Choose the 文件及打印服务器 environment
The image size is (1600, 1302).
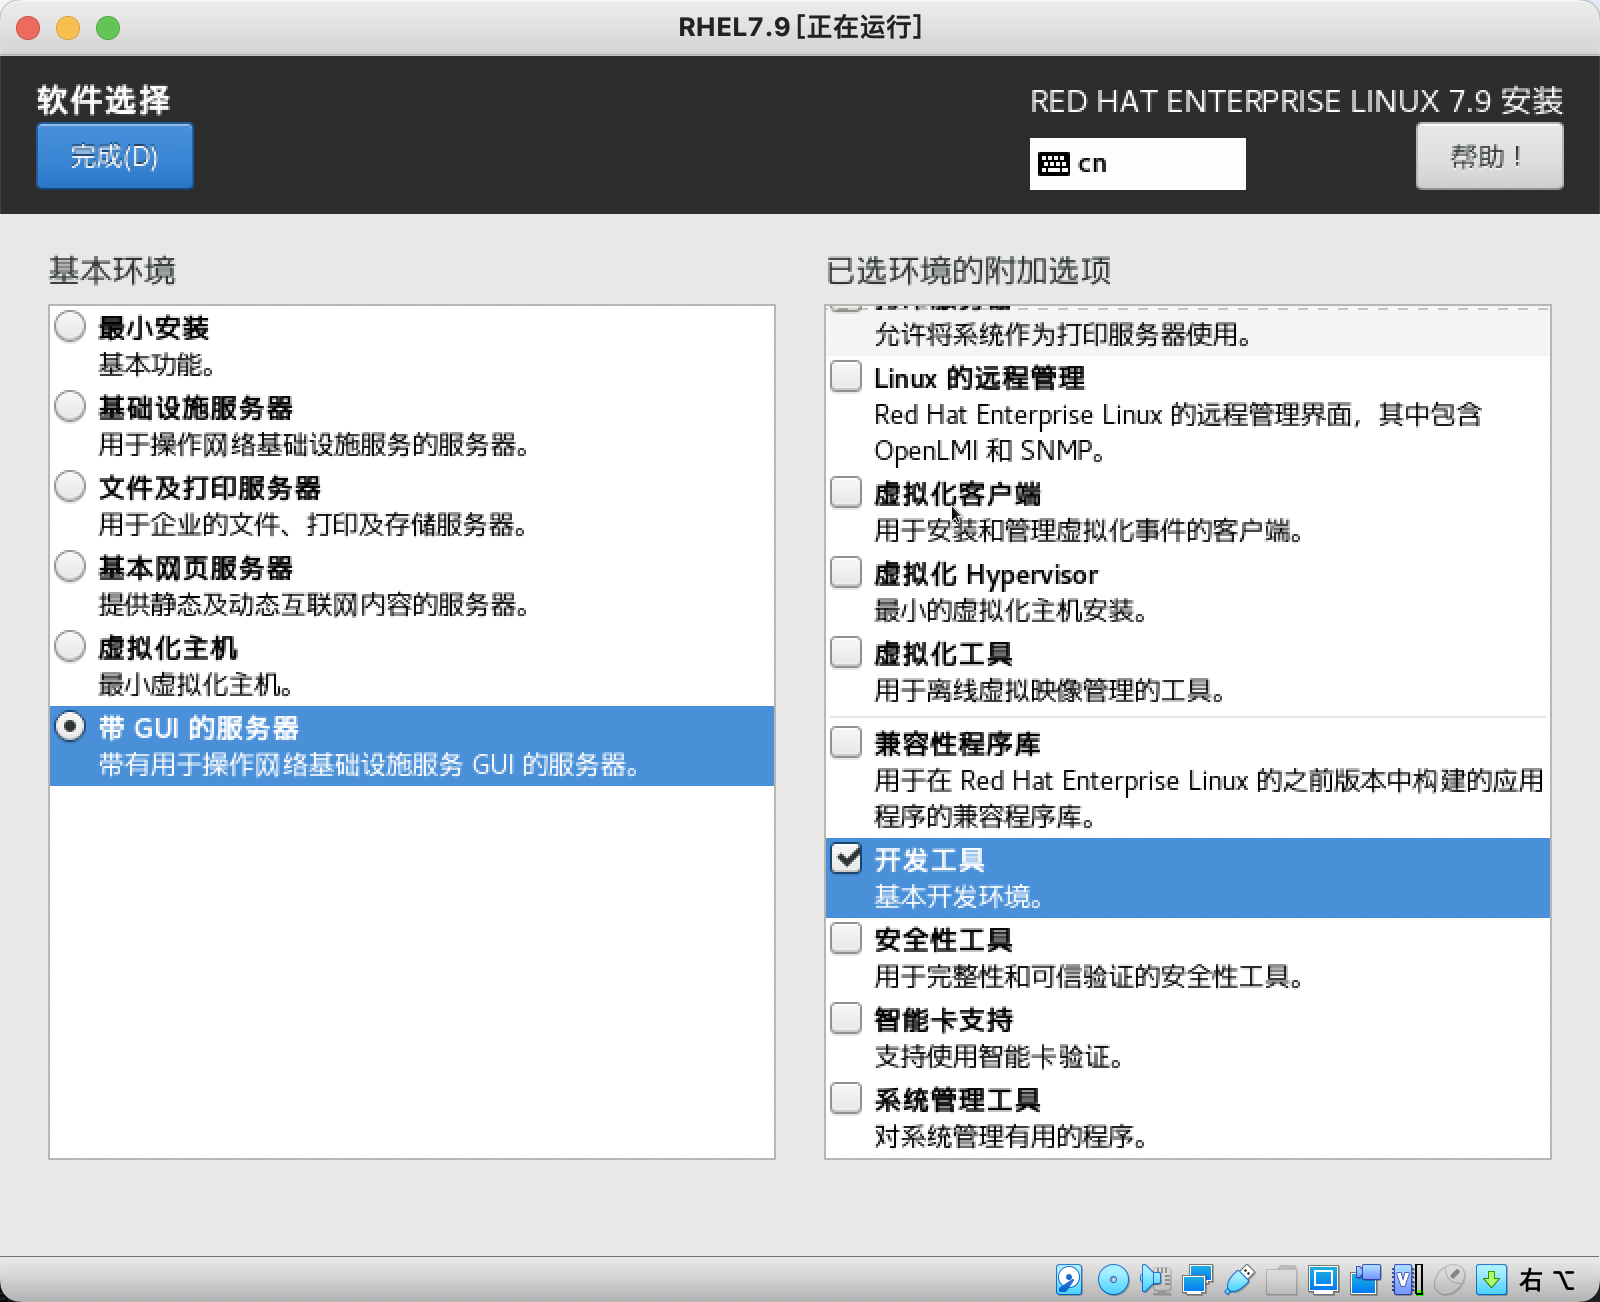click(70, 486)
